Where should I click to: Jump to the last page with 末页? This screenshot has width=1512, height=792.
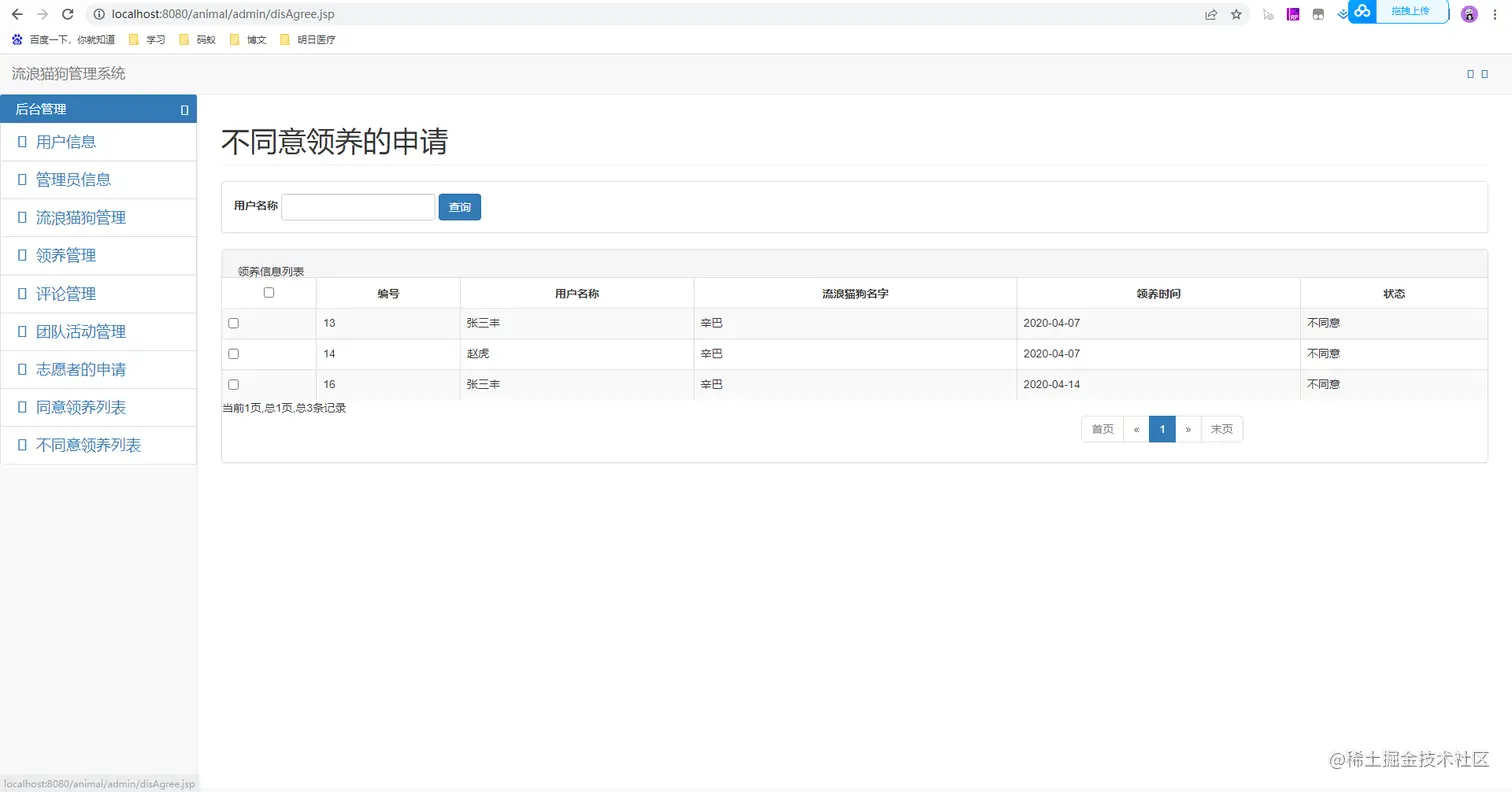[1221, 428]
